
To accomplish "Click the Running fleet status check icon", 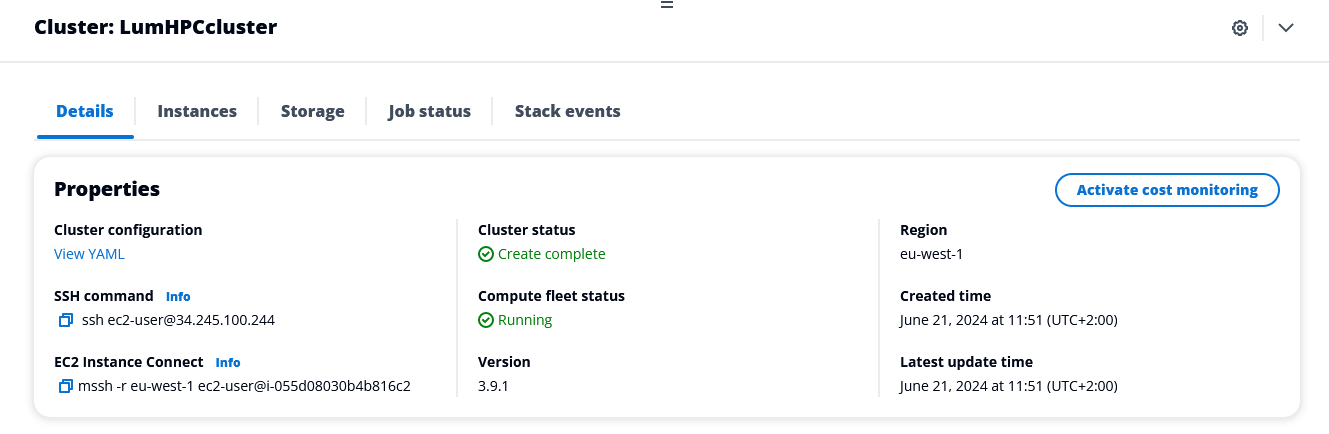I will tap(486, 320).
